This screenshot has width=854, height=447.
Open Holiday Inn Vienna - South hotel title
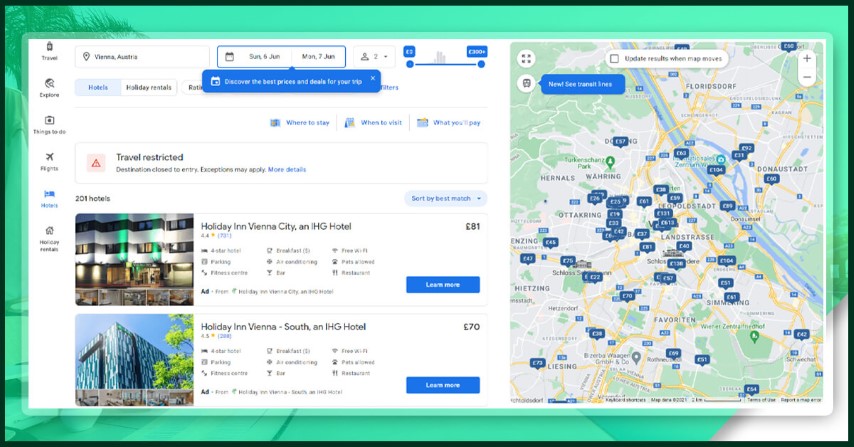pyautogui.click(x=283, y=327)
